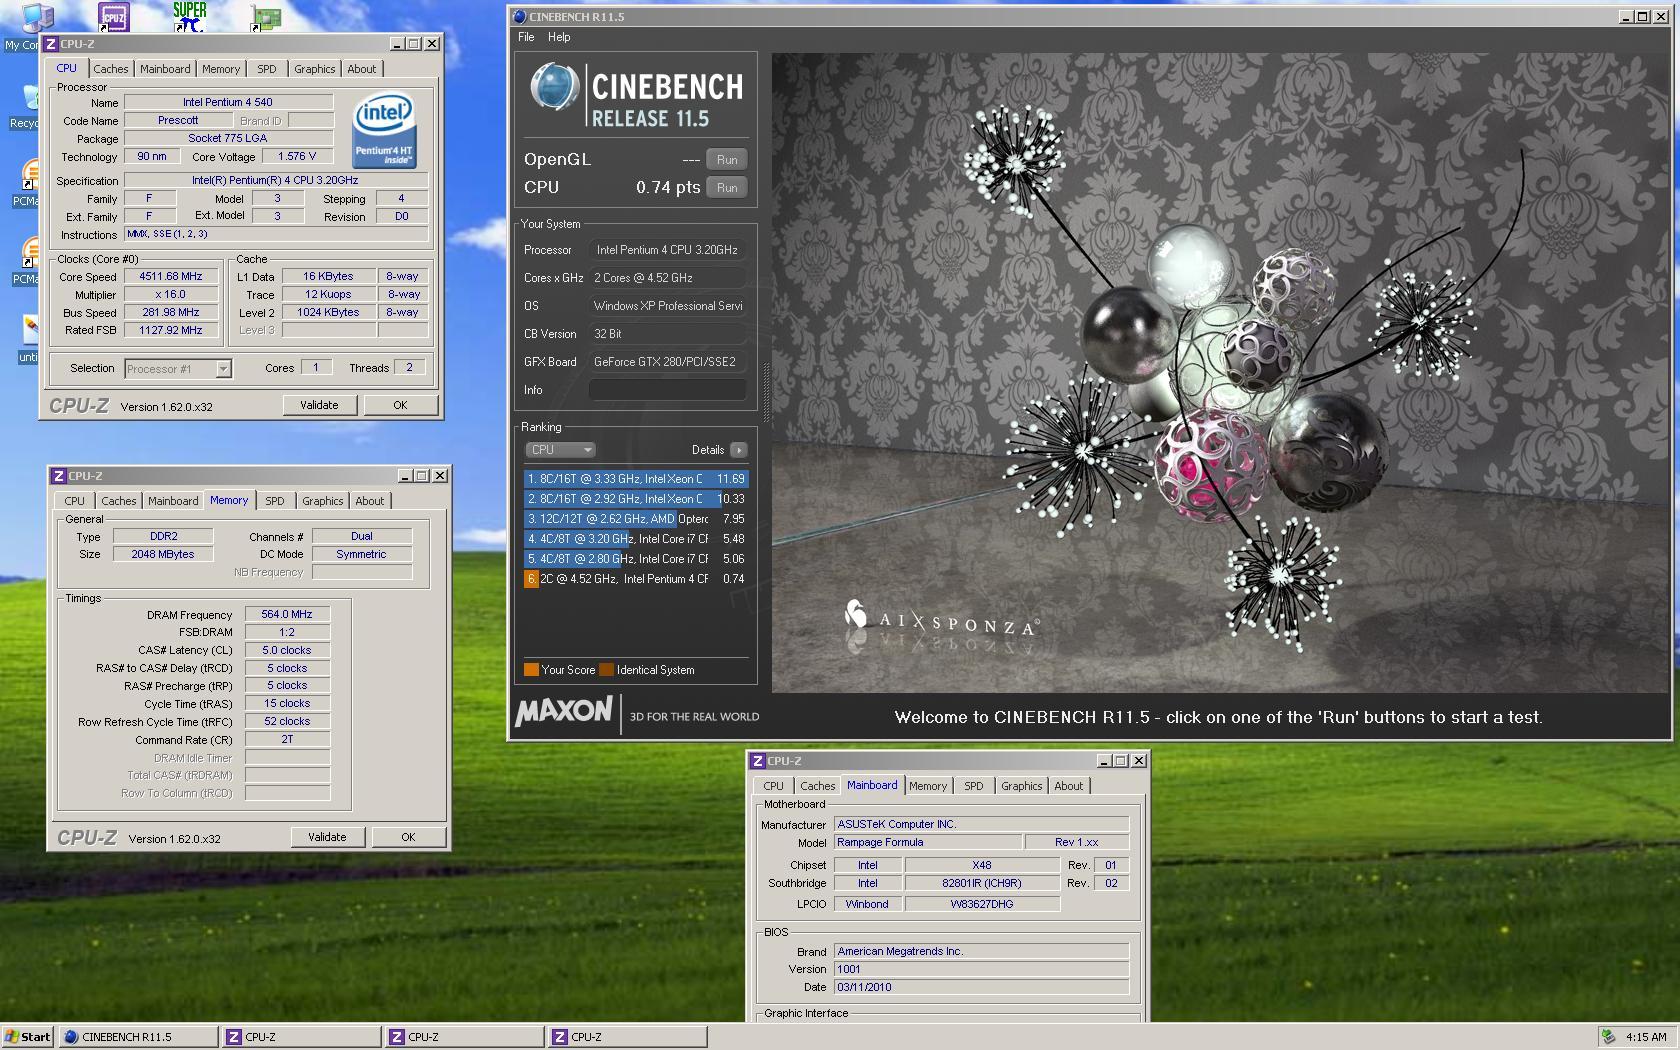Click Validate in CPU-Z Memory window

point(327,837)
